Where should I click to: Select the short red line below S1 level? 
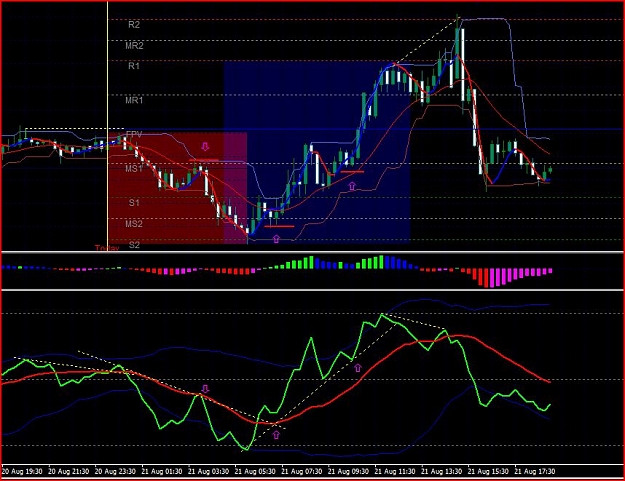279,226
